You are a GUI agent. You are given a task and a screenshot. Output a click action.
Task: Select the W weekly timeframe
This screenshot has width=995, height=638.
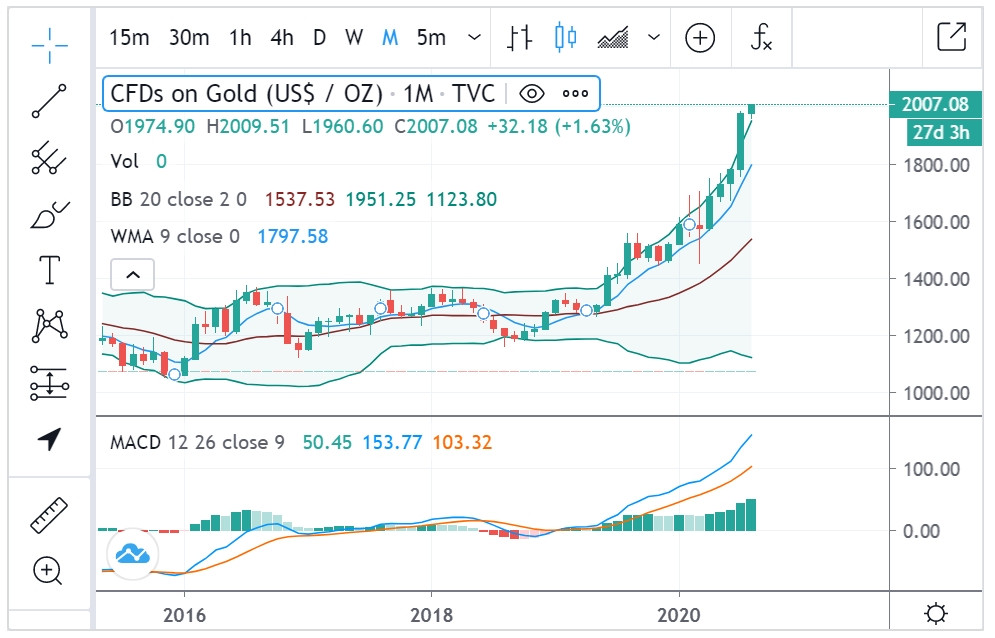[354, 38]
